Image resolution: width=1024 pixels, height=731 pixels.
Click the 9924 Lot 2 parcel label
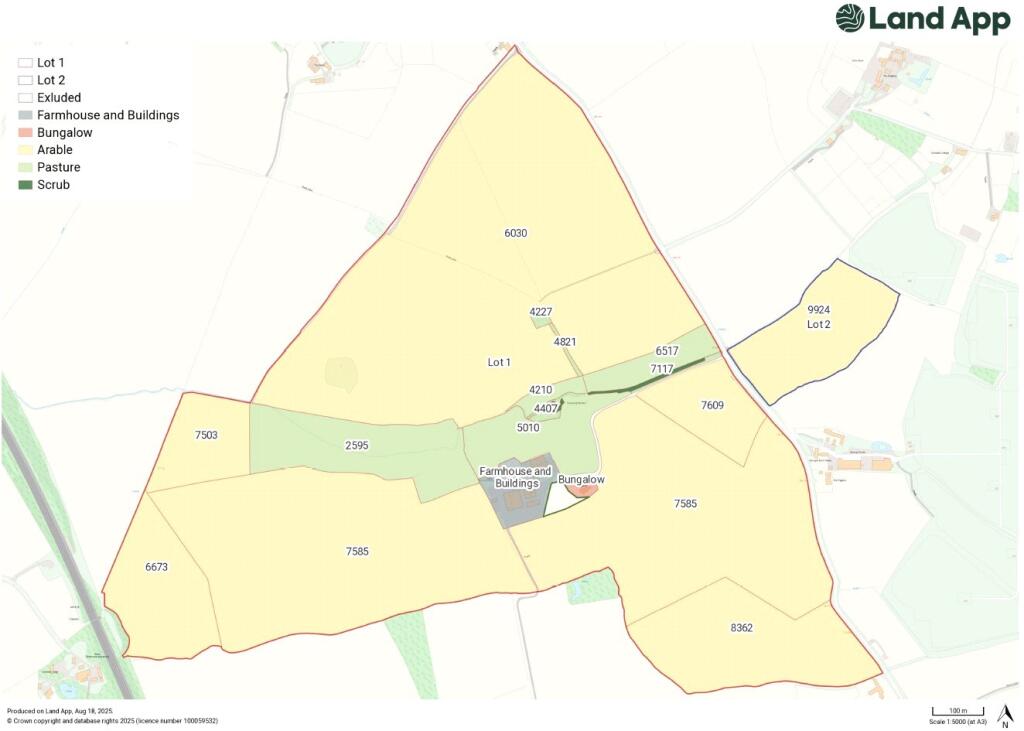tap(818, 317)
